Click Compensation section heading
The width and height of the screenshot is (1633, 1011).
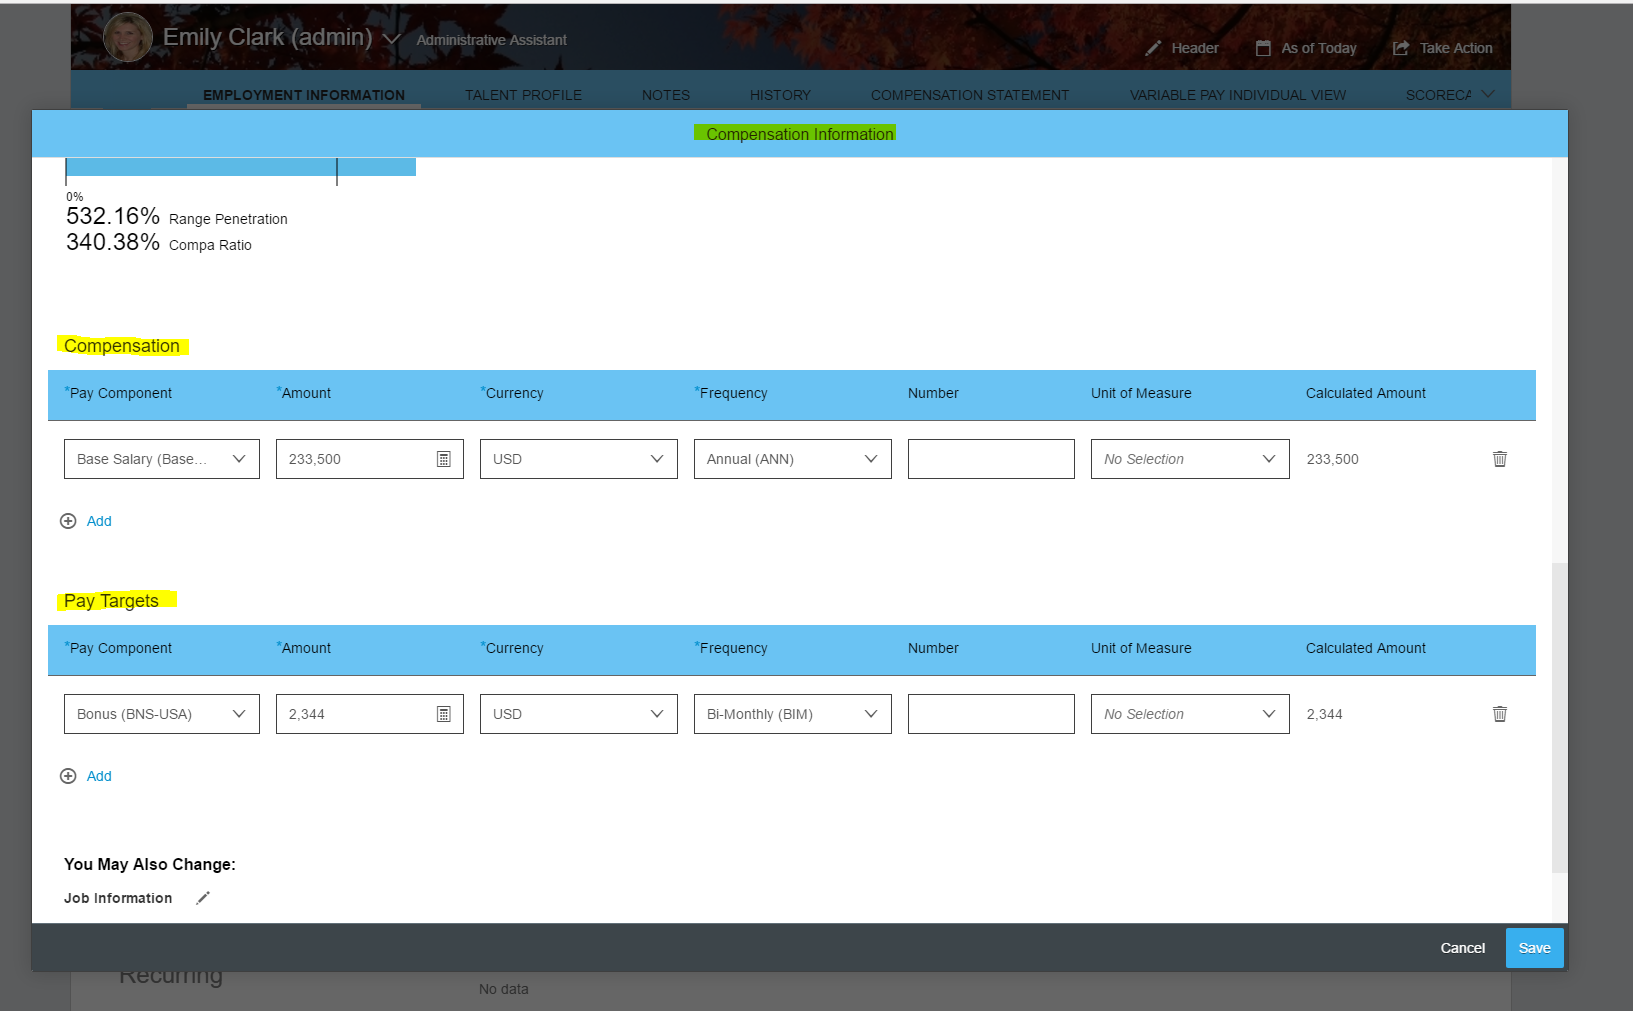coord(122,346)
